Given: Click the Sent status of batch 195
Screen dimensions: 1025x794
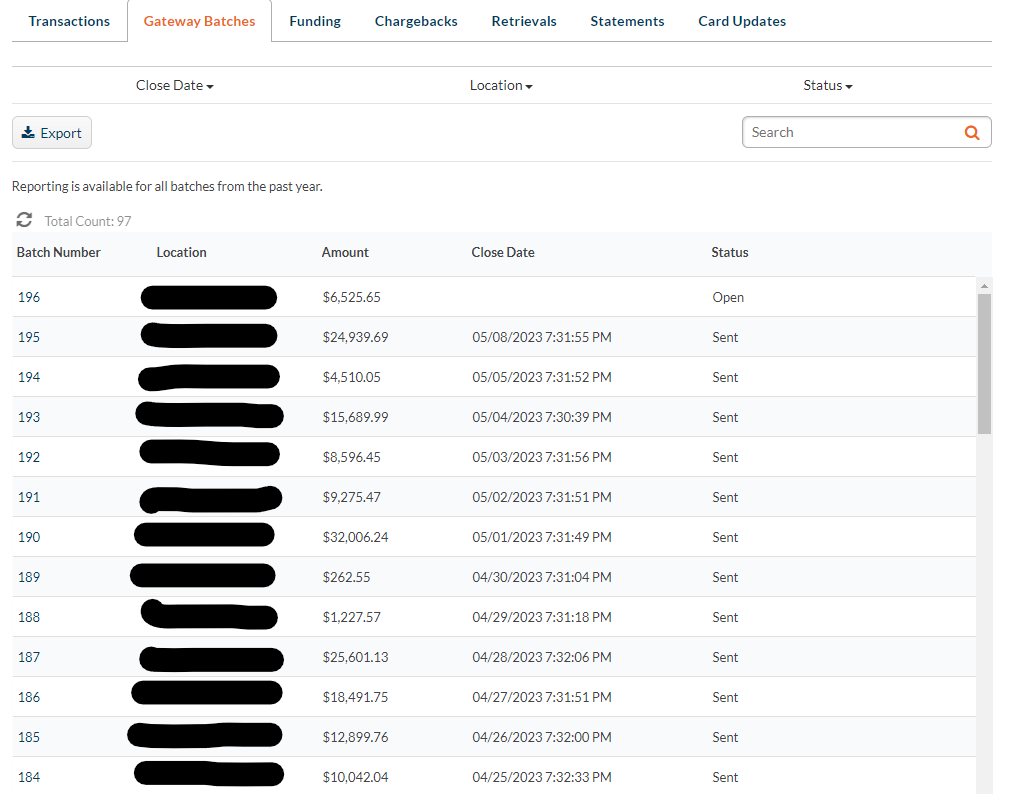Looking at the screenshot, I should pos(725,337).
